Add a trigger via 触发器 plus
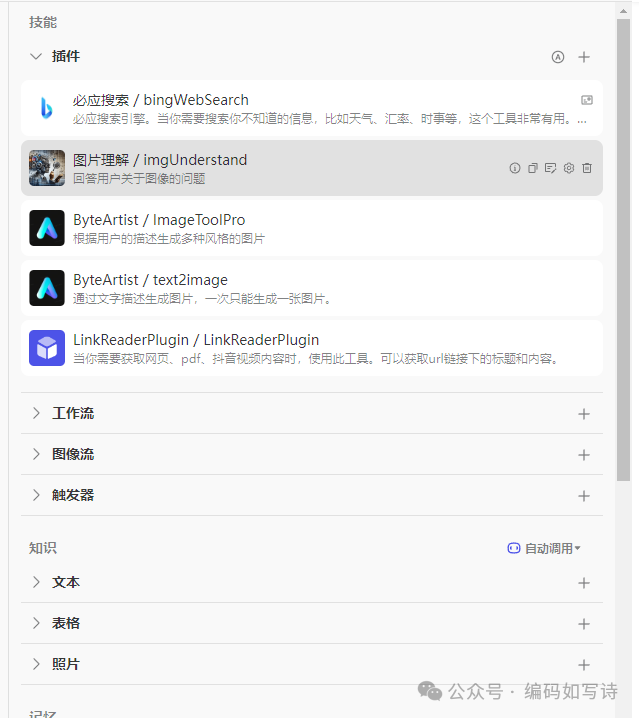This screenshot has height=718, width=639. pos(584,495)
